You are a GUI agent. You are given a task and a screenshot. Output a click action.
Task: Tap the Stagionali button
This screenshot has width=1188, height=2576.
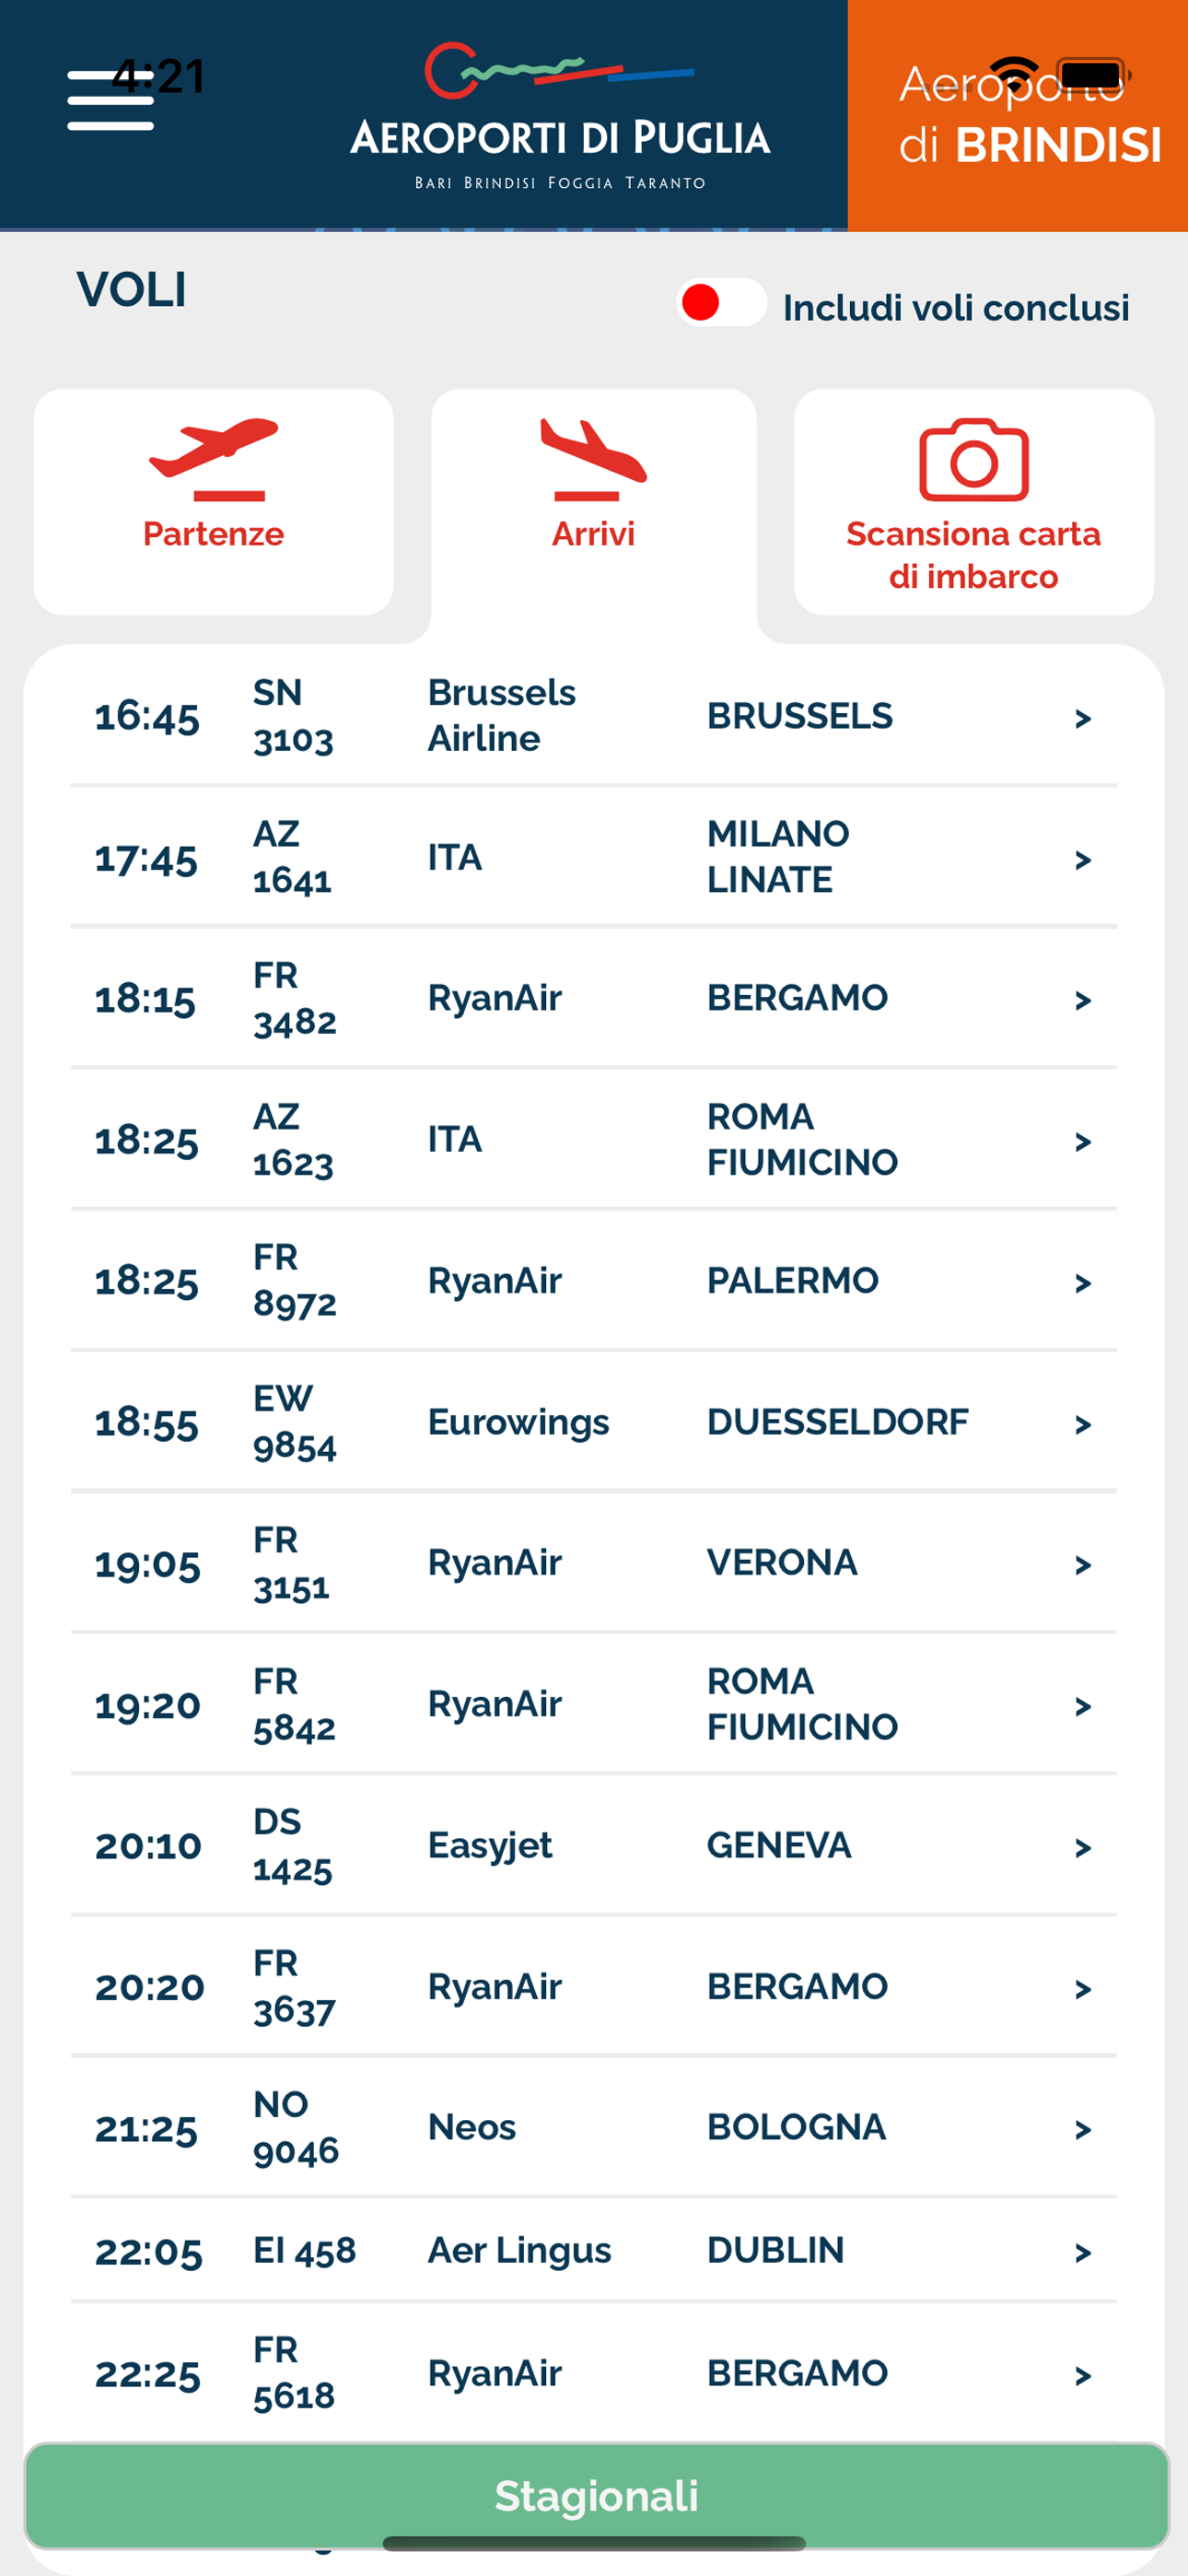(596, 2496)
